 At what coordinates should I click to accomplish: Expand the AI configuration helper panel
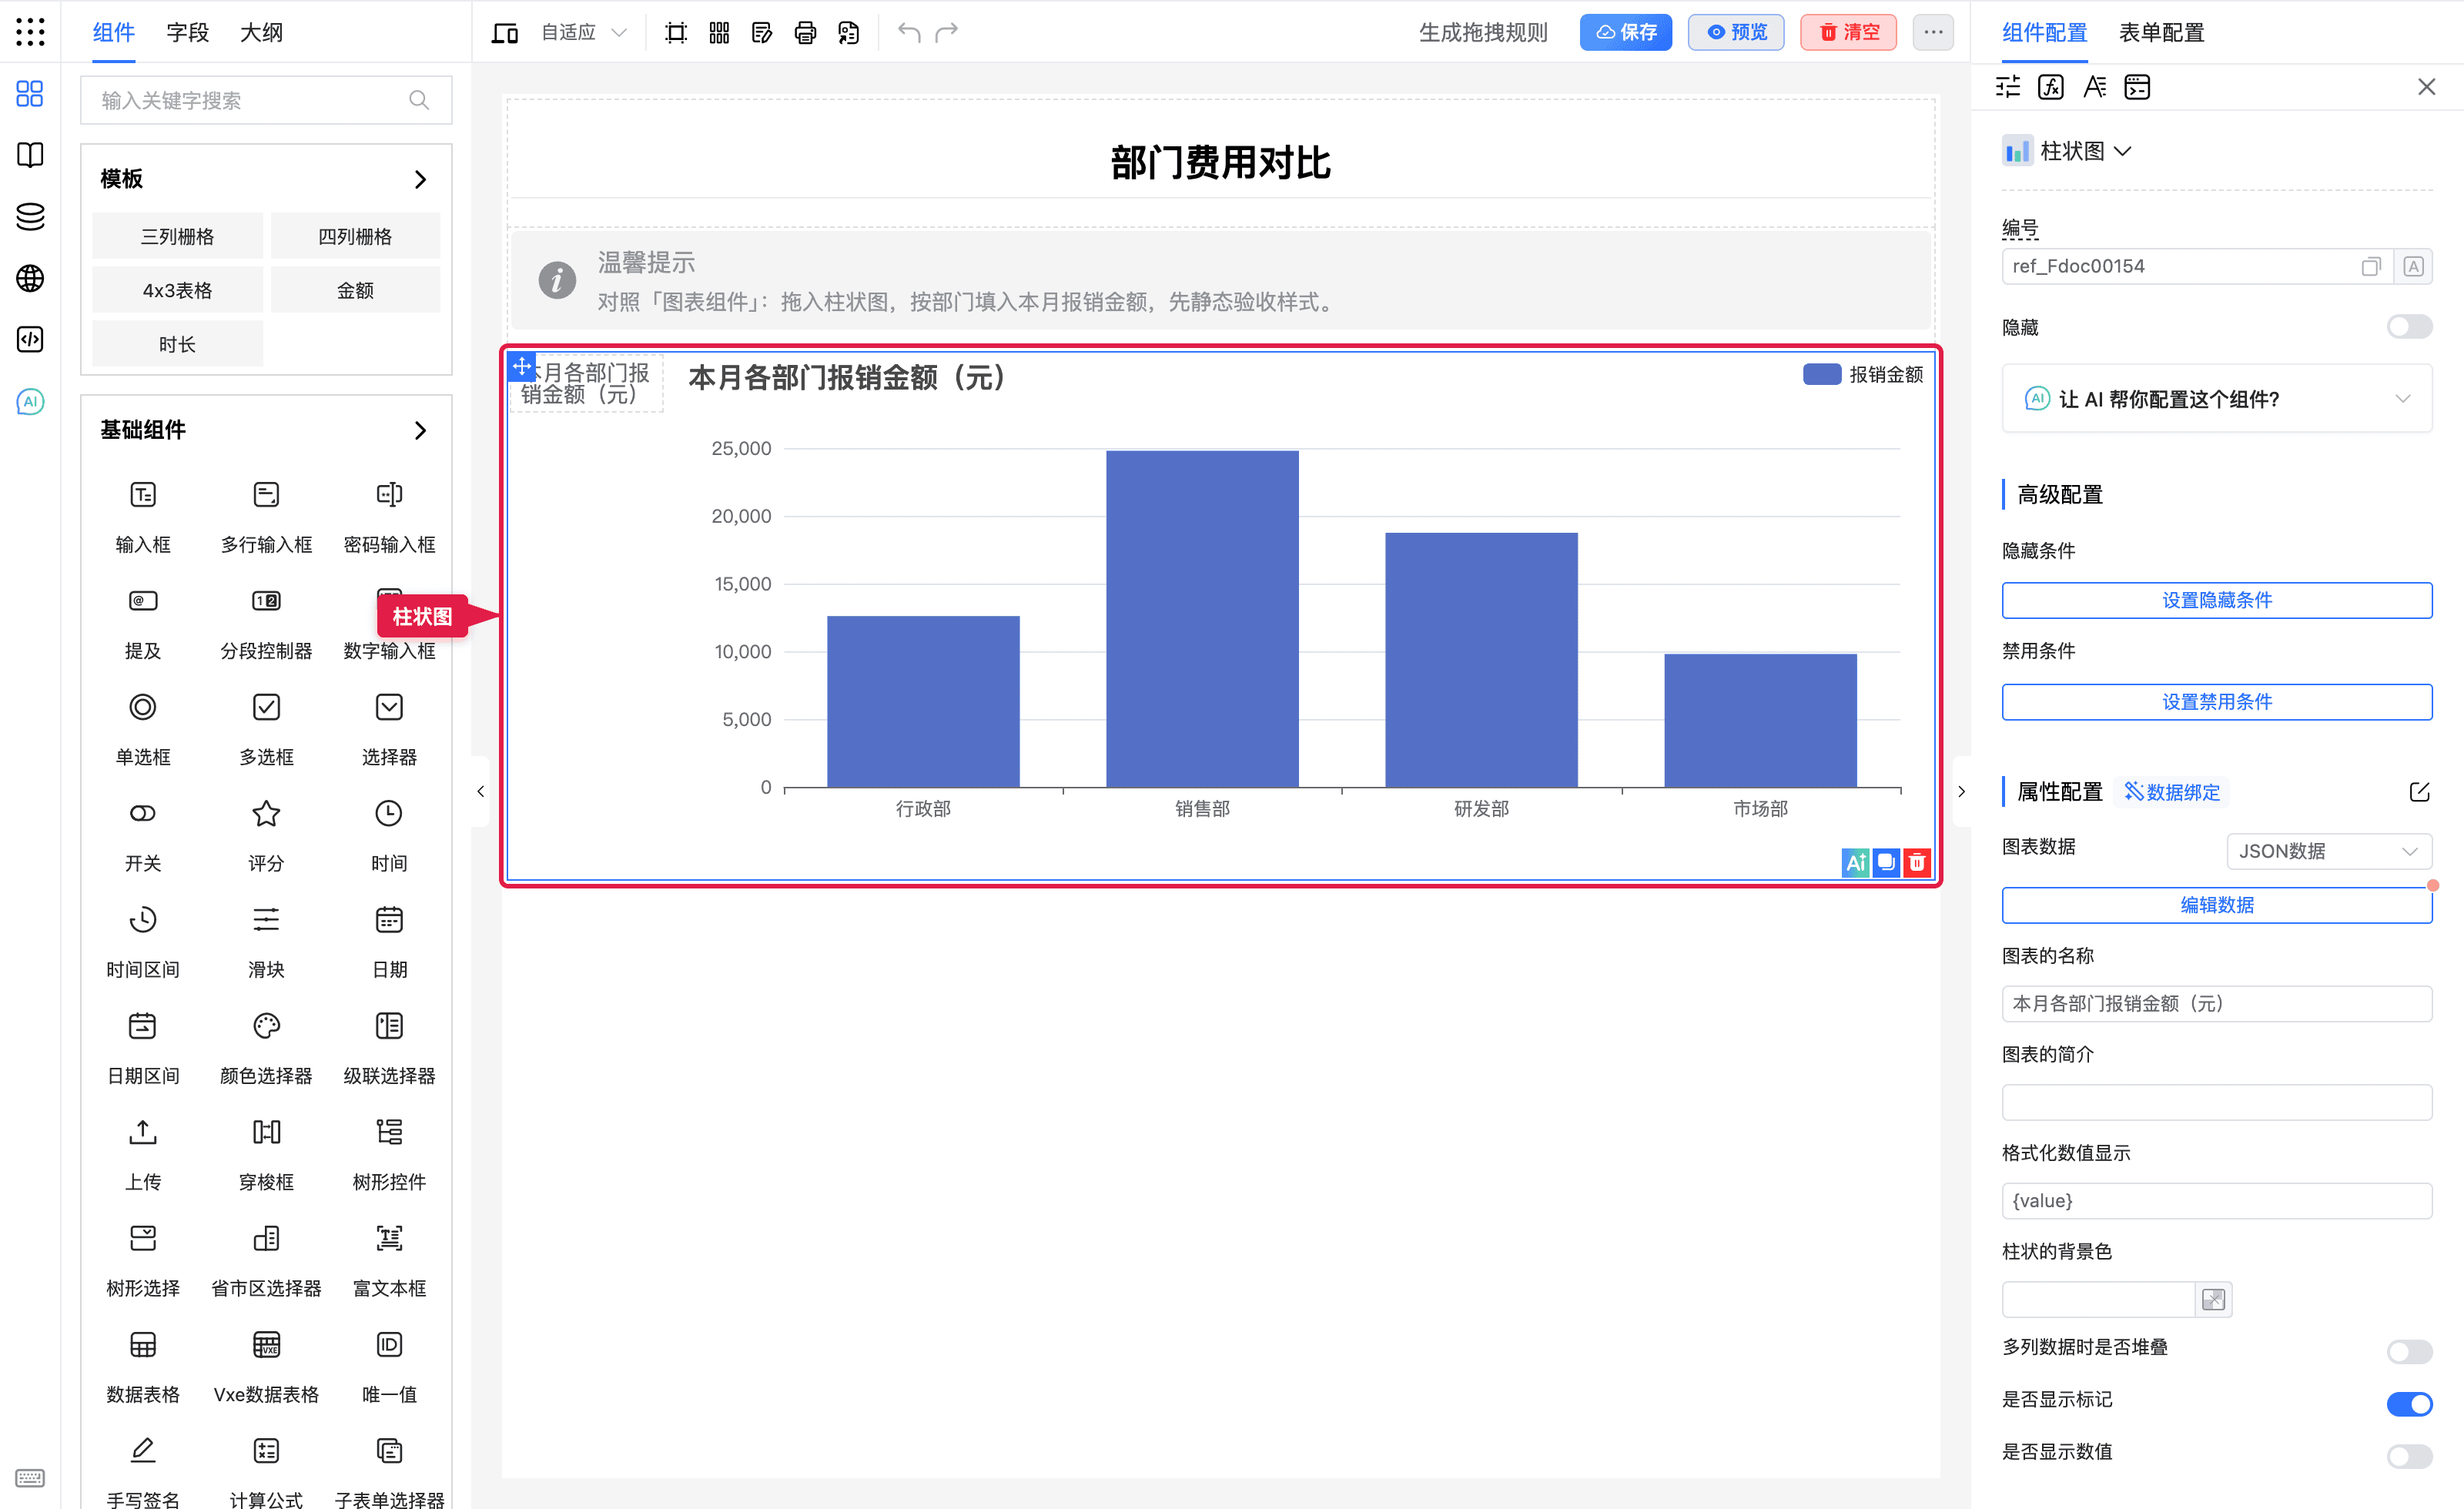pos(2217,399)
